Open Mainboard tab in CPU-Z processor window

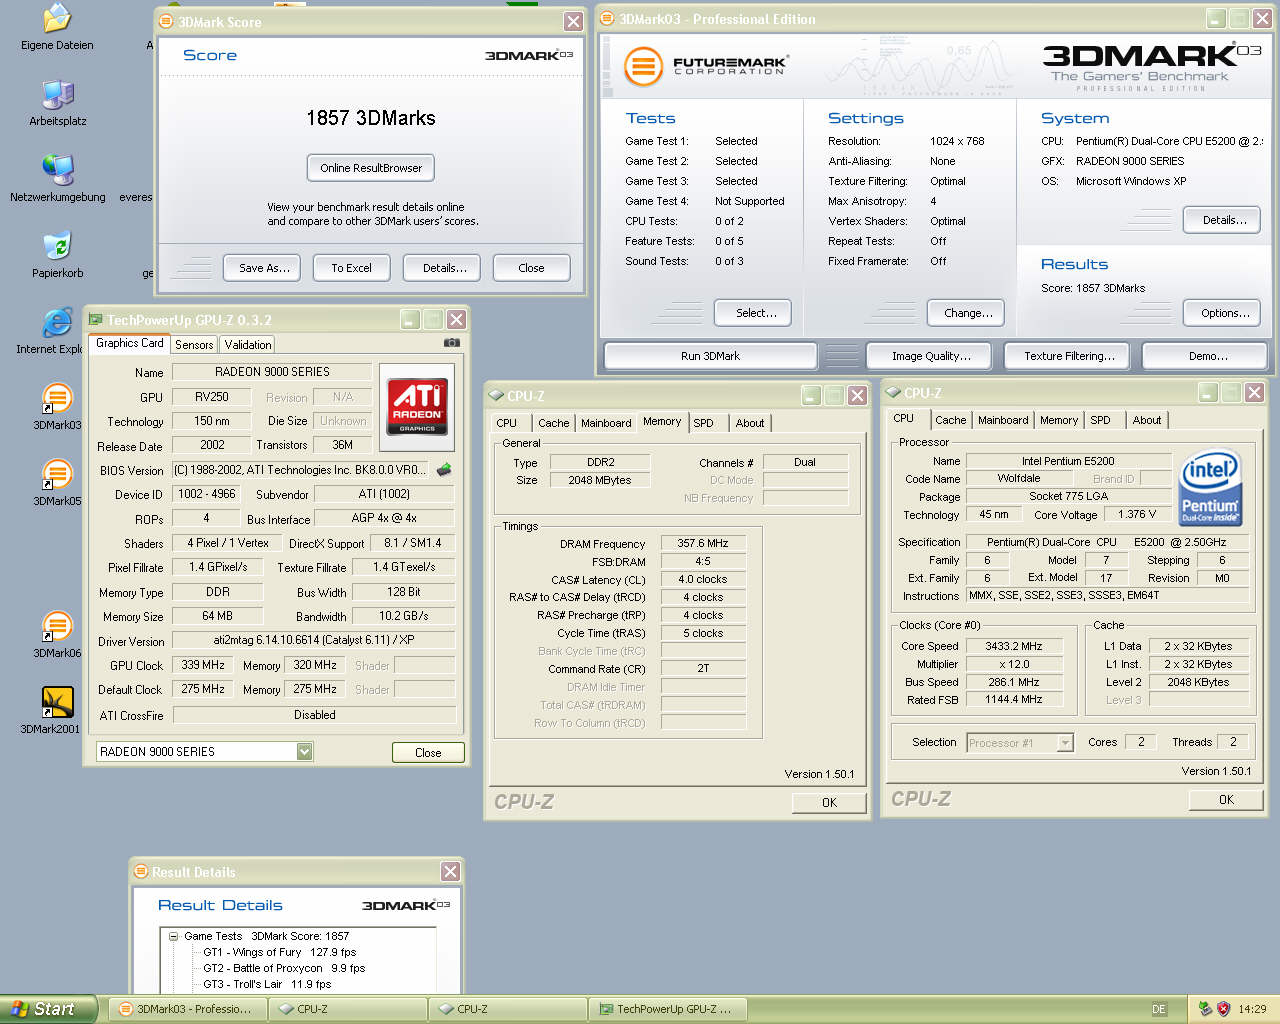coord(1003,420)
